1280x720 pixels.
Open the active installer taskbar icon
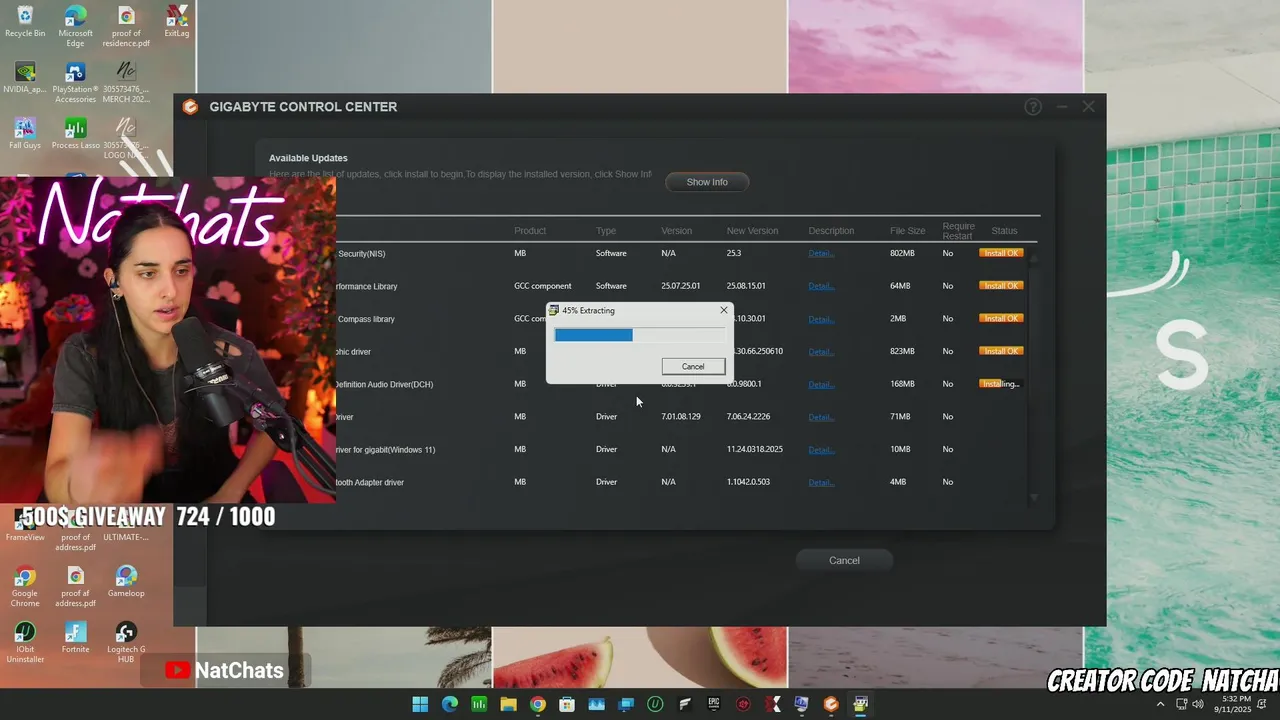coord(860,704)
